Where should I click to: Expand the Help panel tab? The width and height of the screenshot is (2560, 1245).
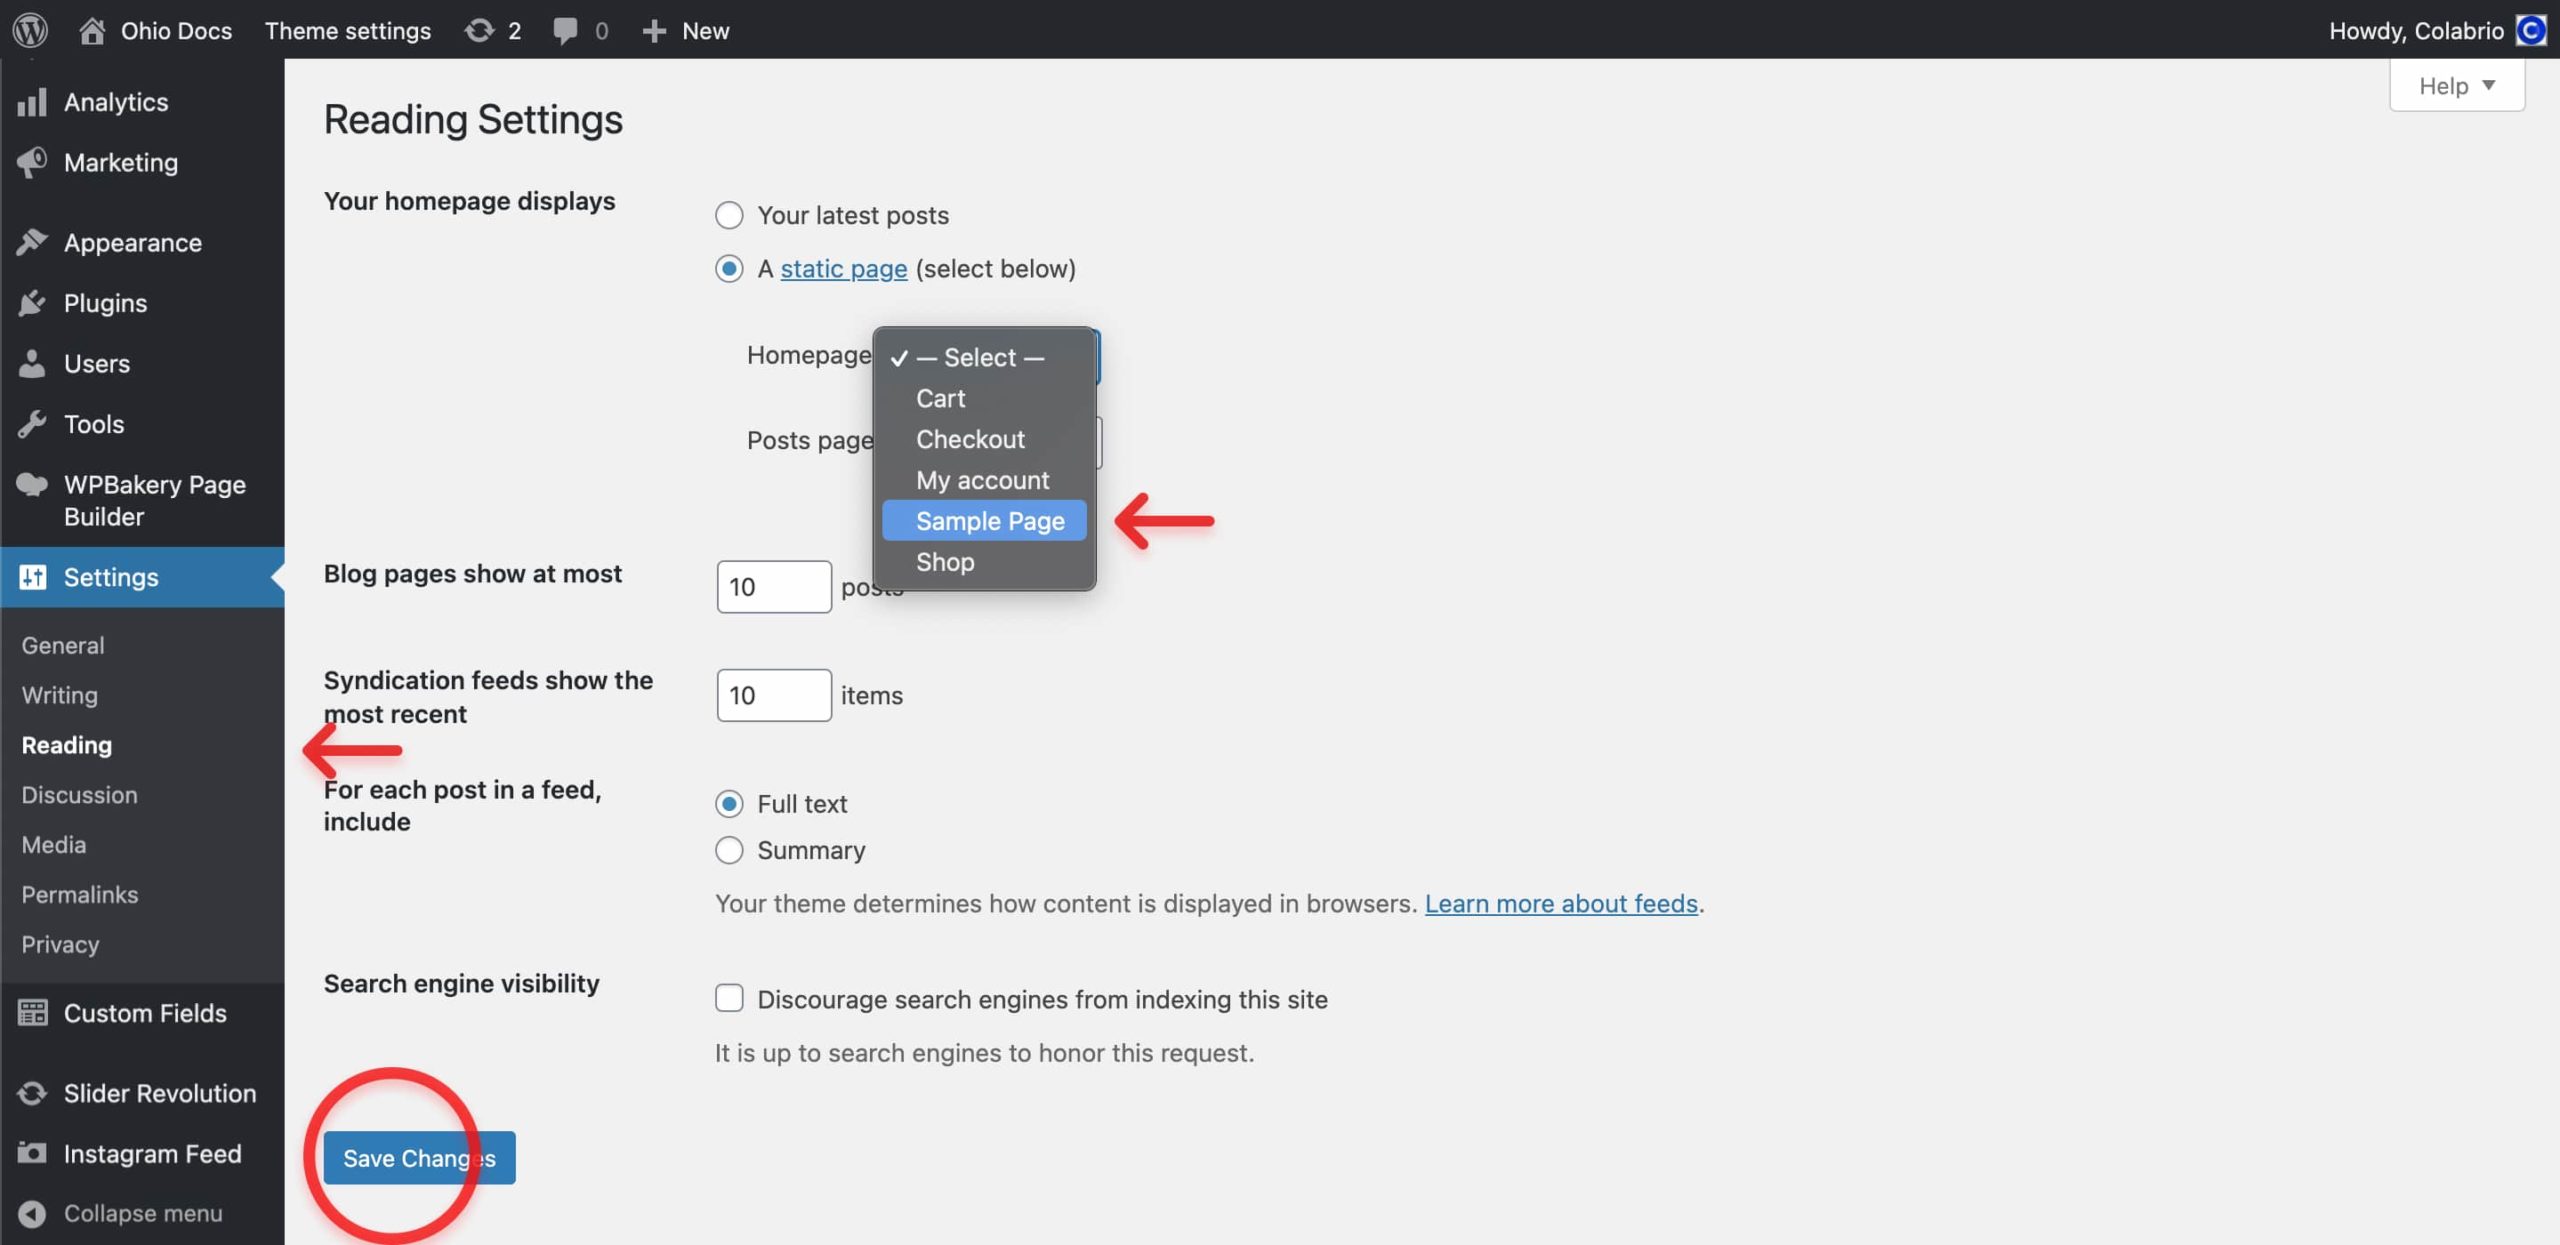click(2456, 86)
